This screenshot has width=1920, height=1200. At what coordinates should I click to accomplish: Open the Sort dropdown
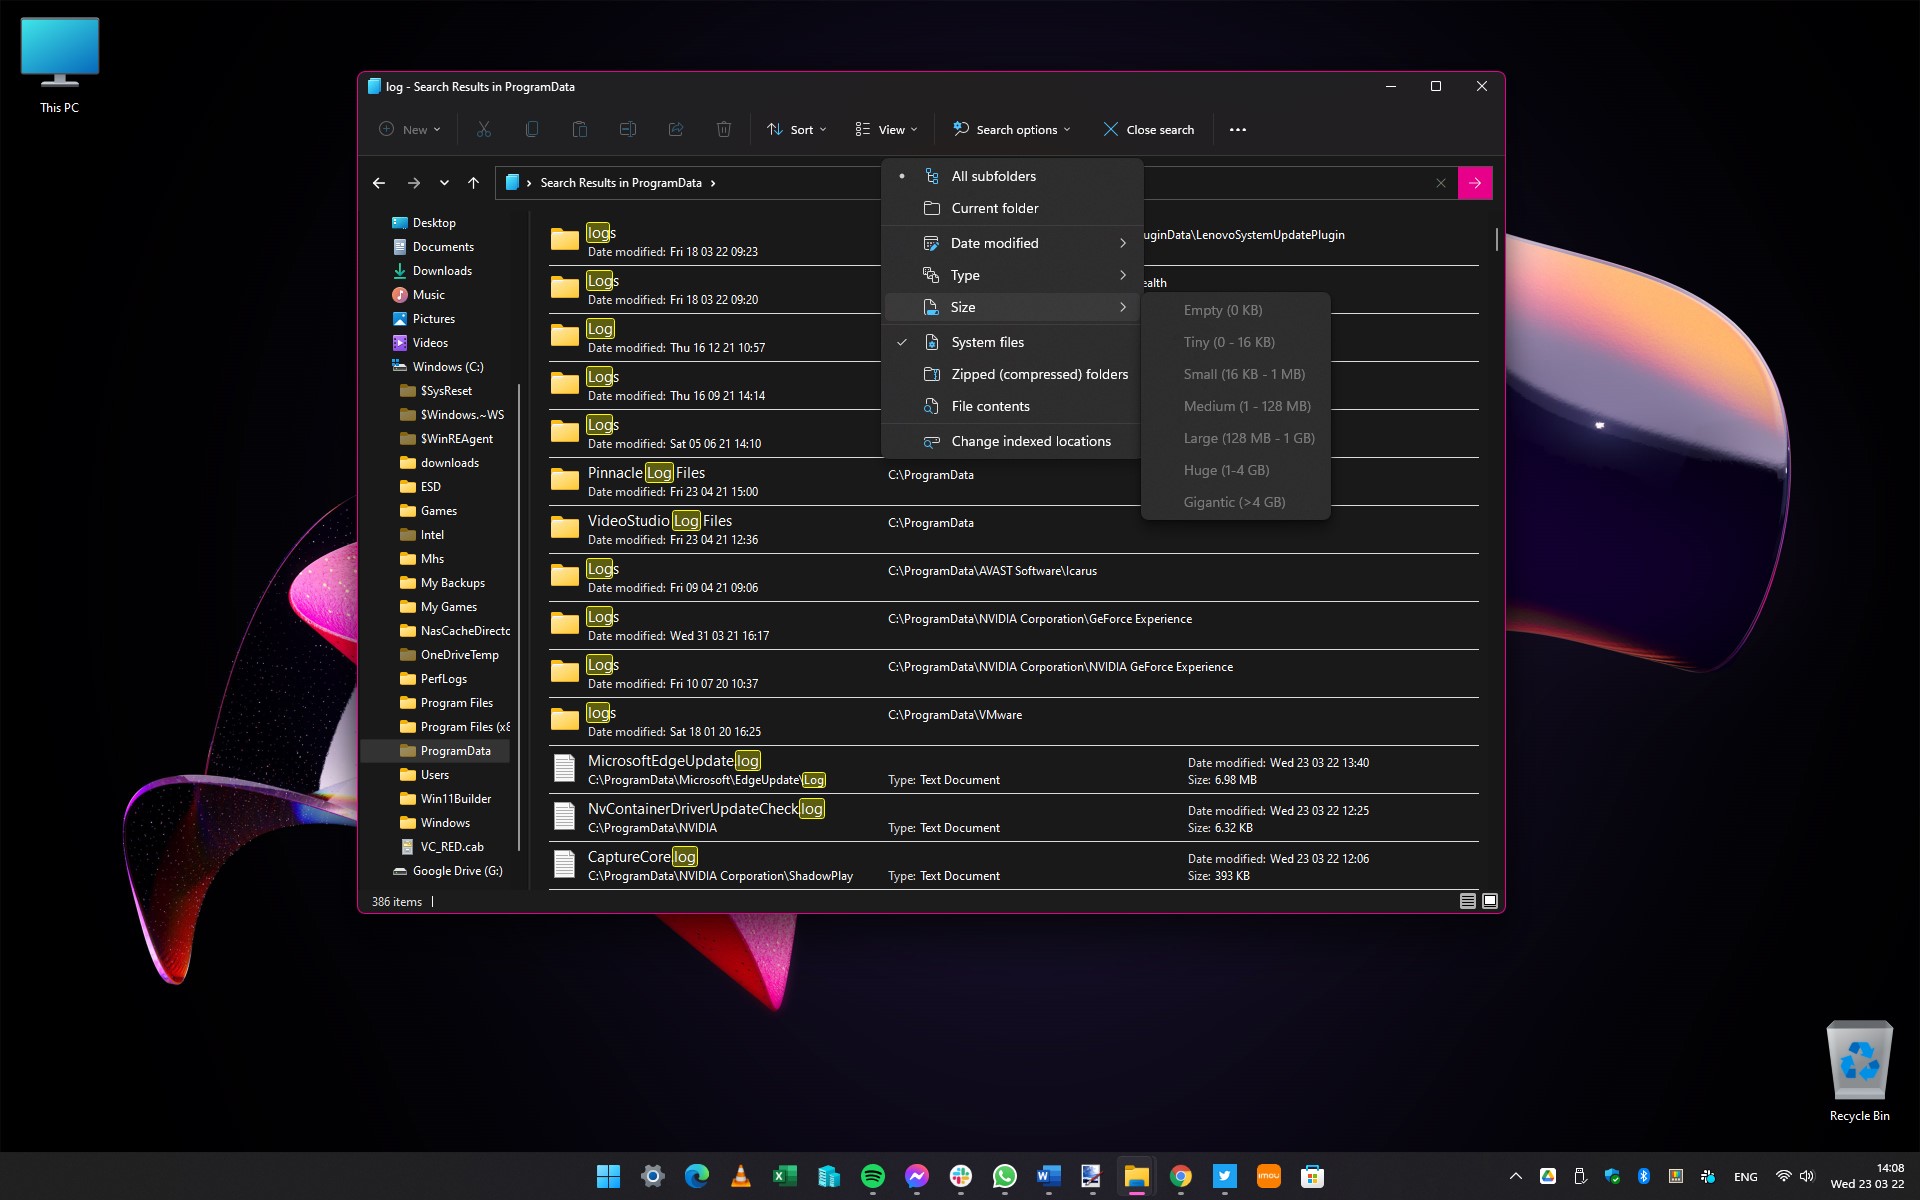pos(795,129)
